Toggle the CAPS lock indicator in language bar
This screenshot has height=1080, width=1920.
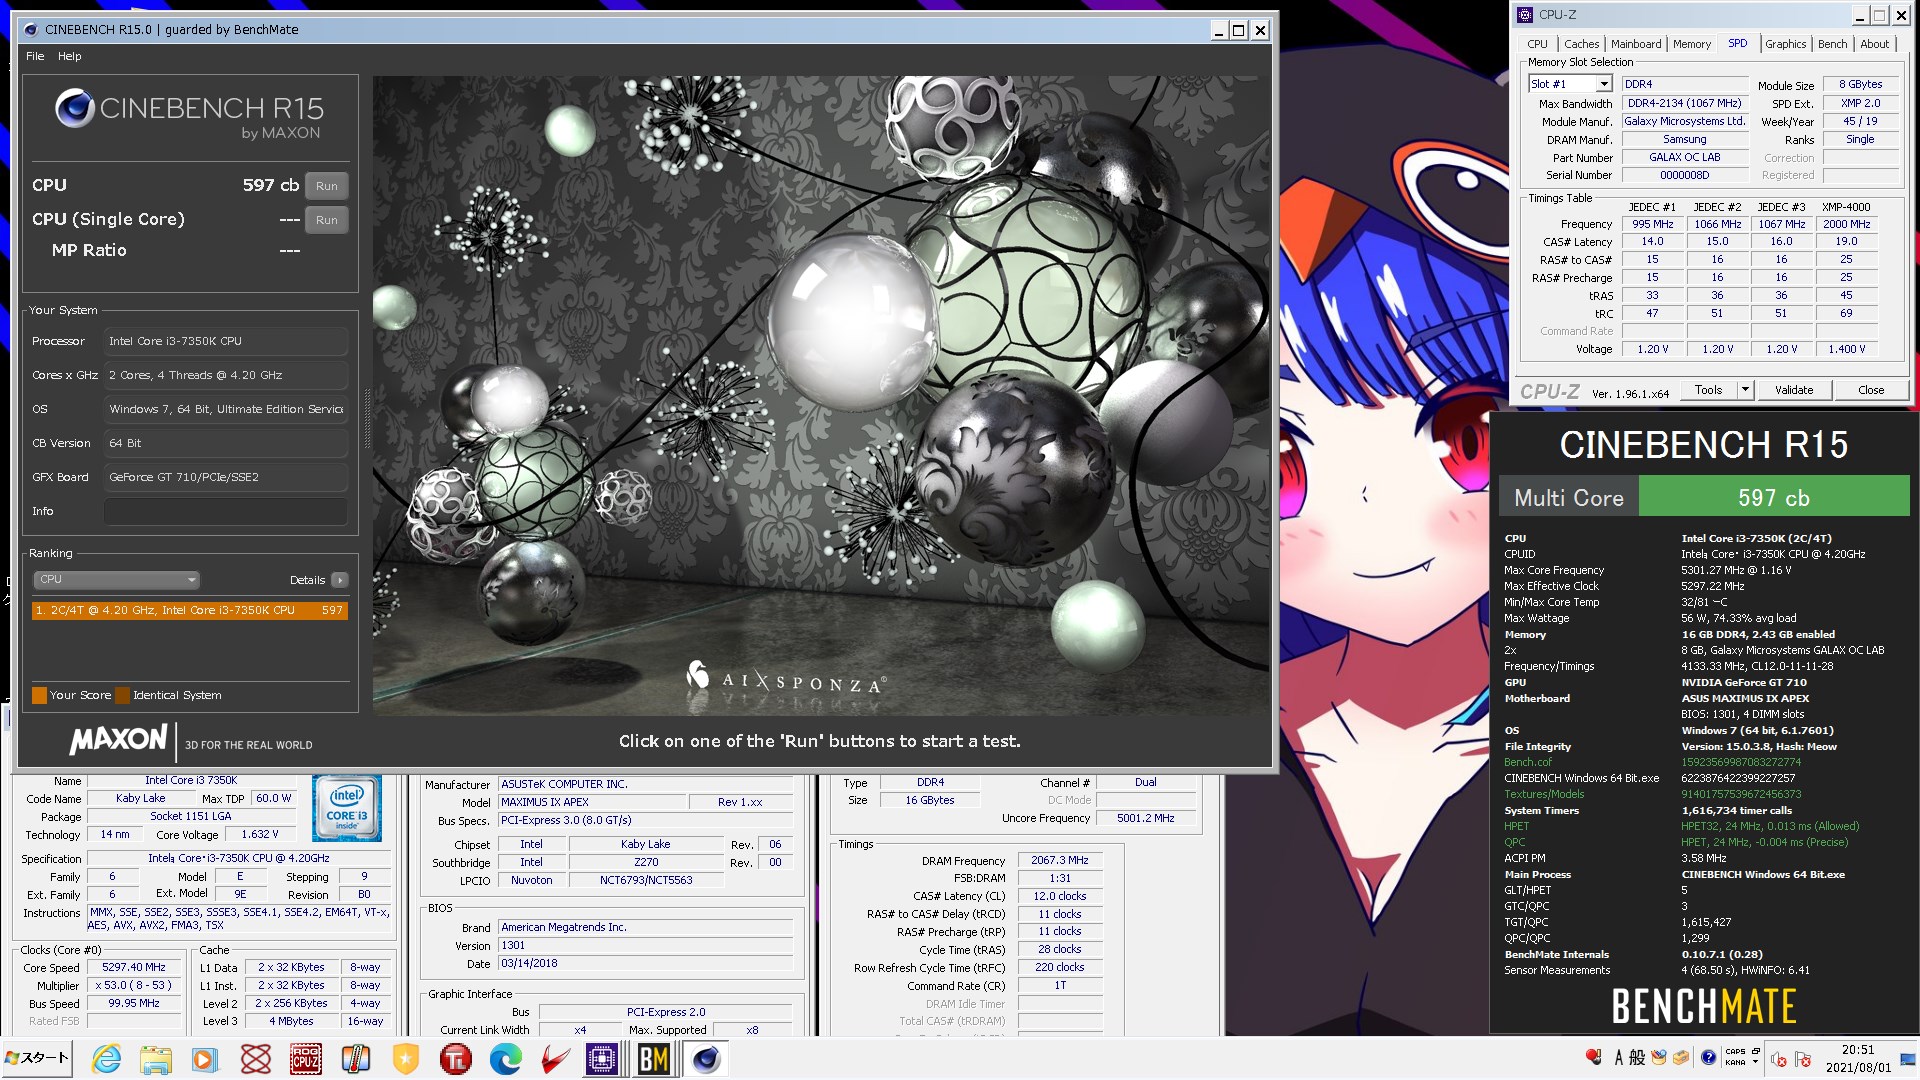[x=1735, y=1051]
